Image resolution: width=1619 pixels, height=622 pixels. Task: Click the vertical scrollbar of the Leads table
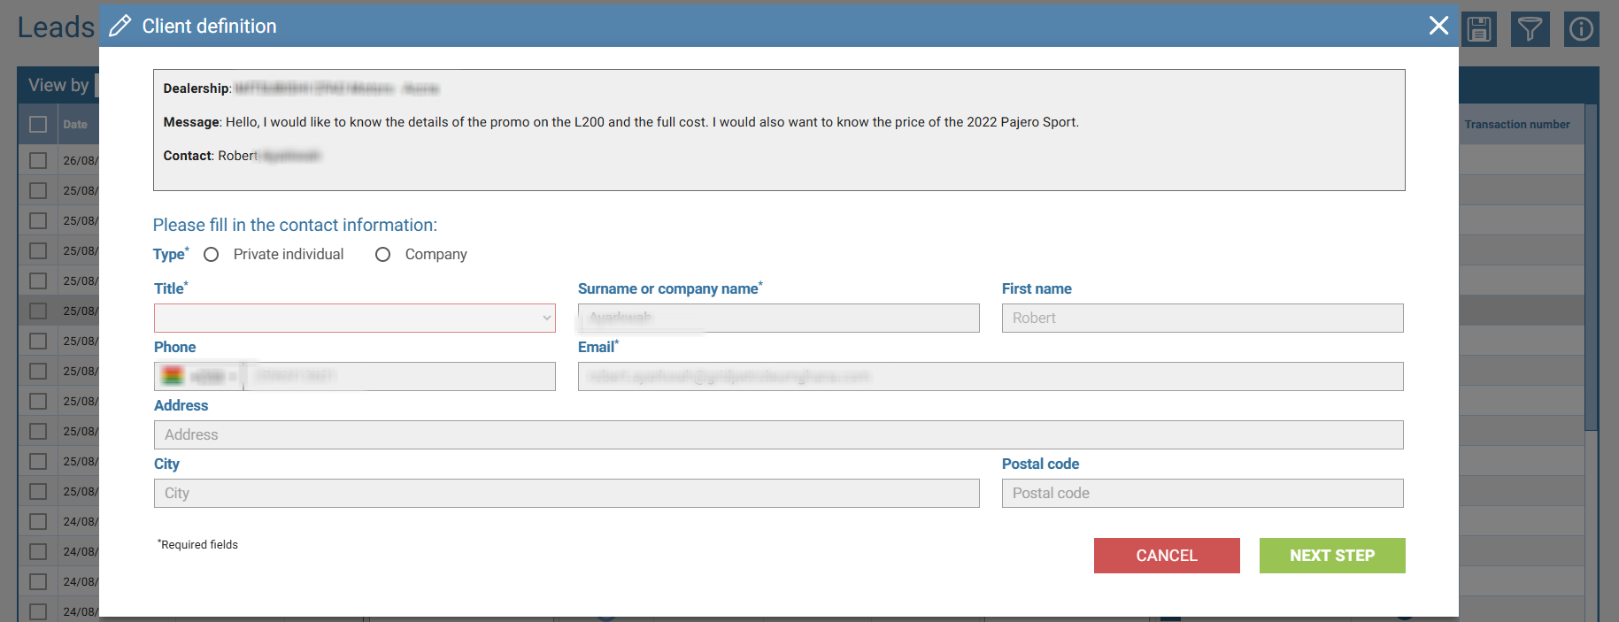tap(1592, 270)
